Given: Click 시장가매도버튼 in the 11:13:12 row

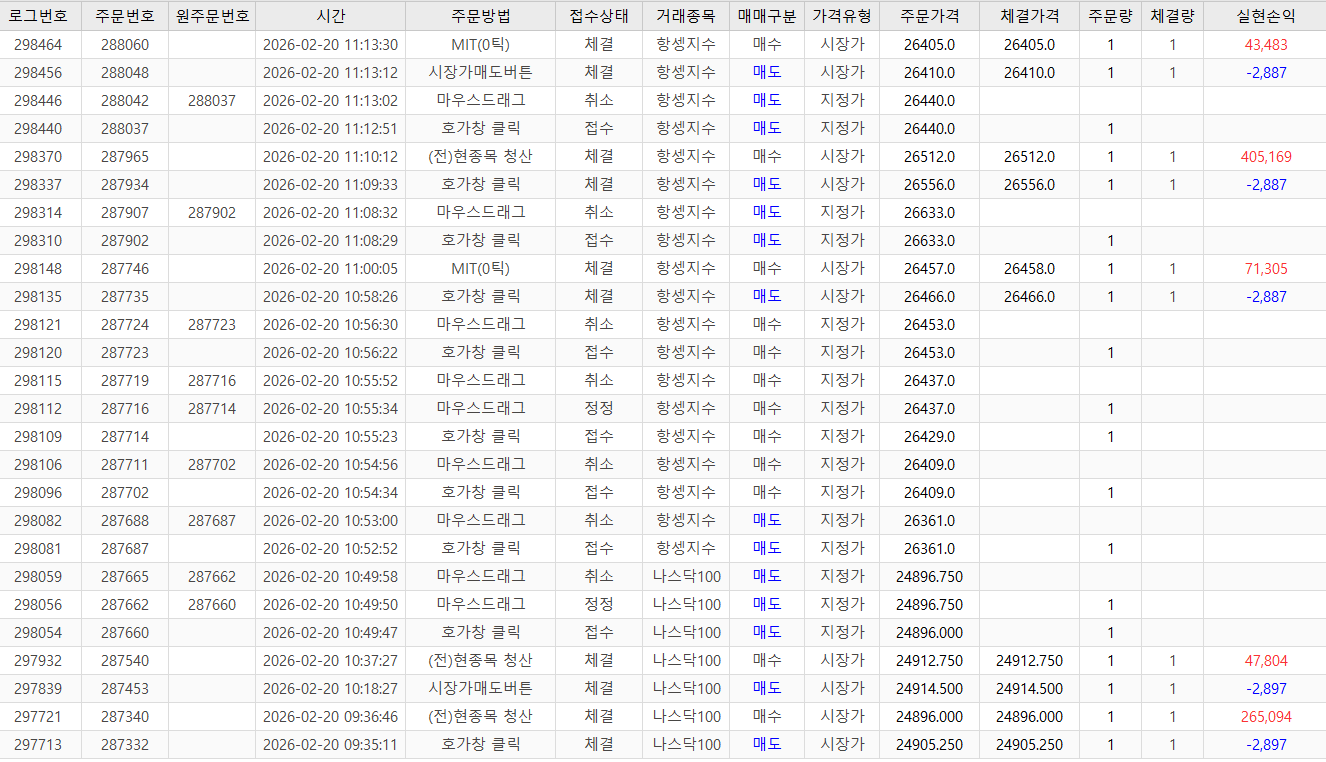Looking at the screenshot, I should click(x=480, y=73).
